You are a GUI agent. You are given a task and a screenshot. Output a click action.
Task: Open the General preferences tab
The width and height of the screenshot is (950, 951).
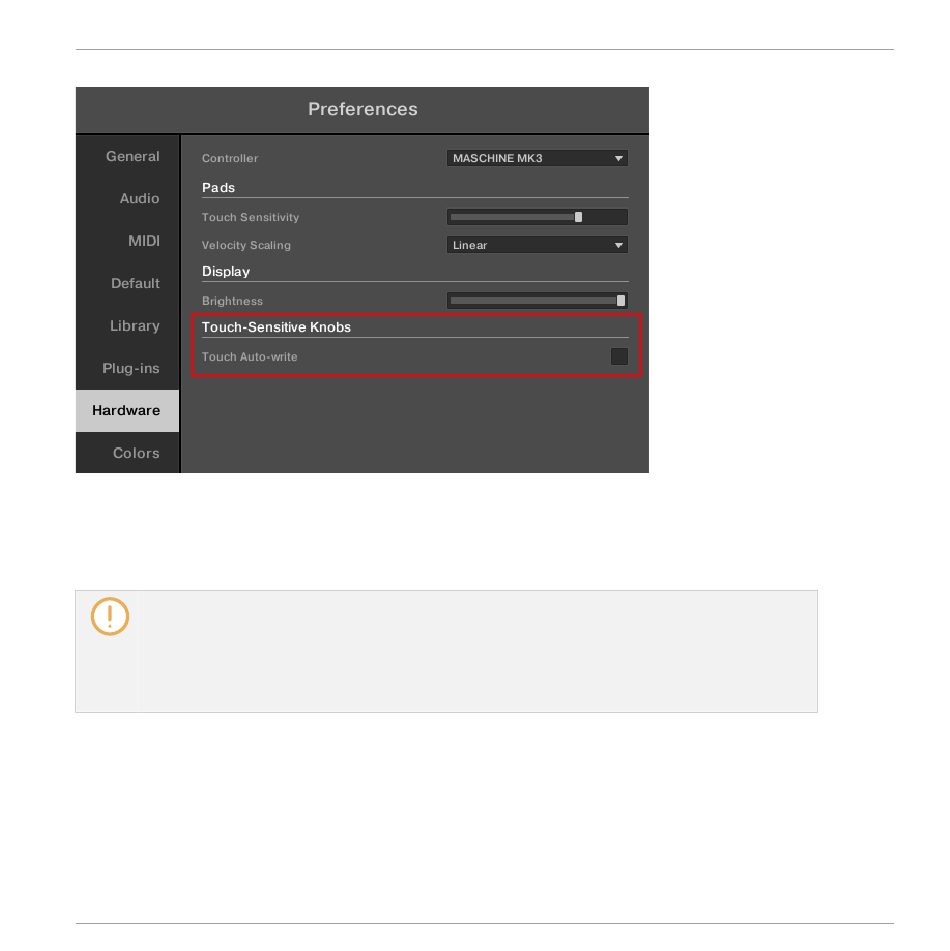132,157
